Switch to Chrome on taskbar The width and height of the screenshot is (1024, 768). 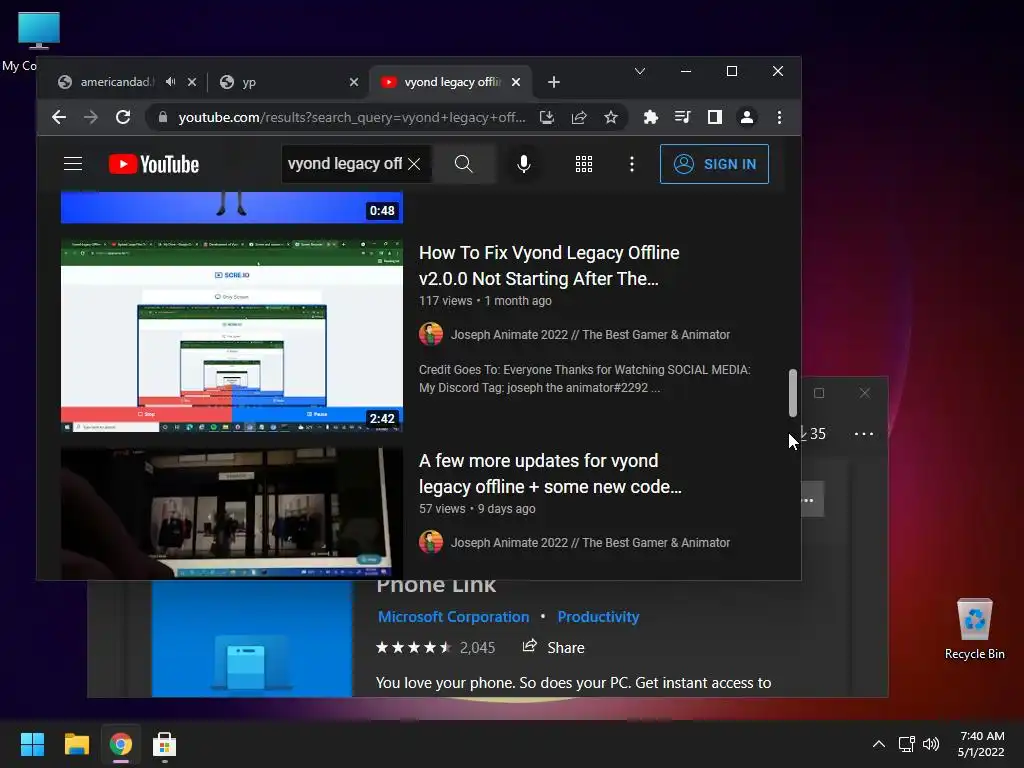[x=120, y=744]
